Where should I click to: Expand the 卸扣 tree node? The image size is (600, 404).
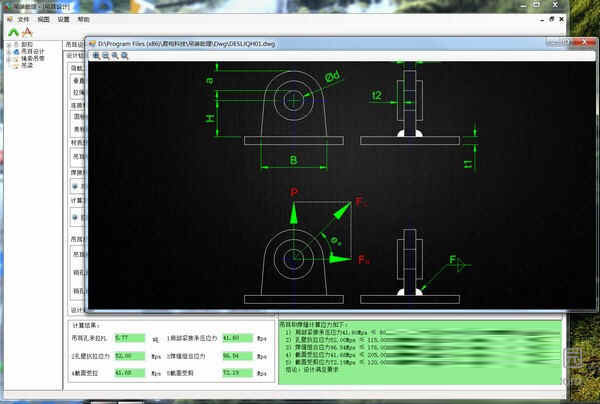pyautogui.click(x=8, y=45)
